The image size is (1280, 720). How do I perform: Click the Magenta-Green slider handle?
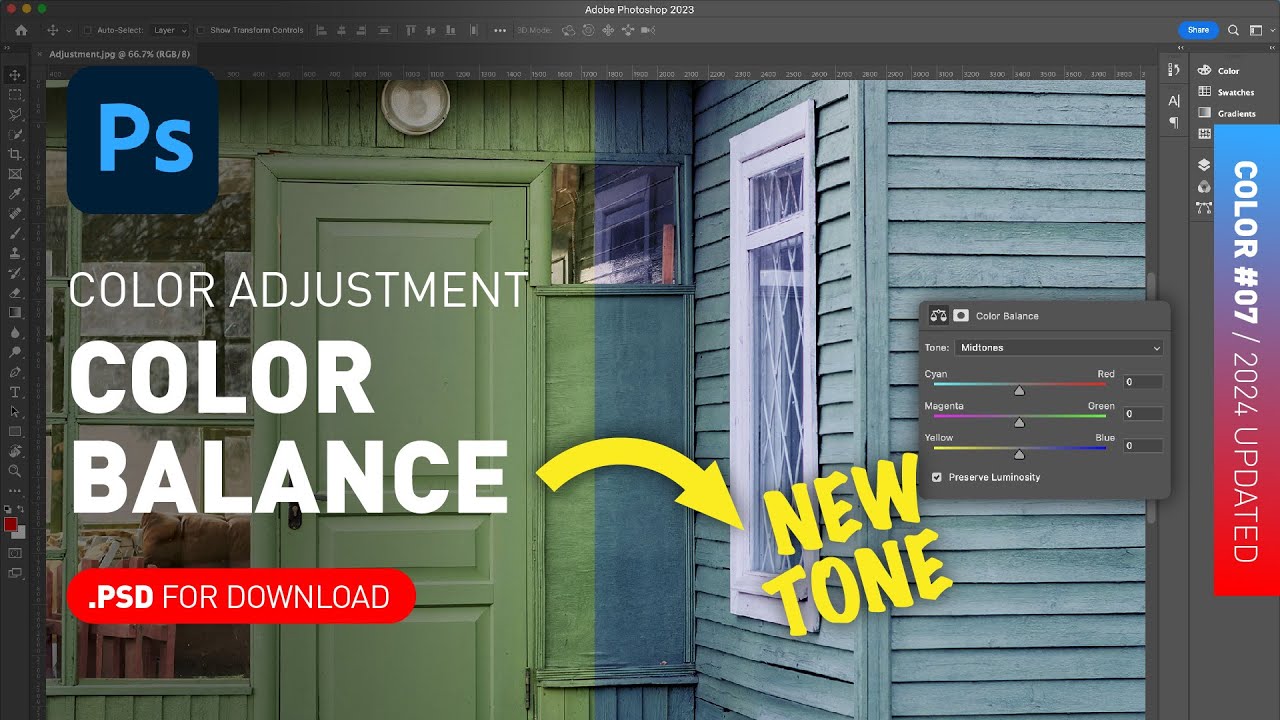(1019, 423)
